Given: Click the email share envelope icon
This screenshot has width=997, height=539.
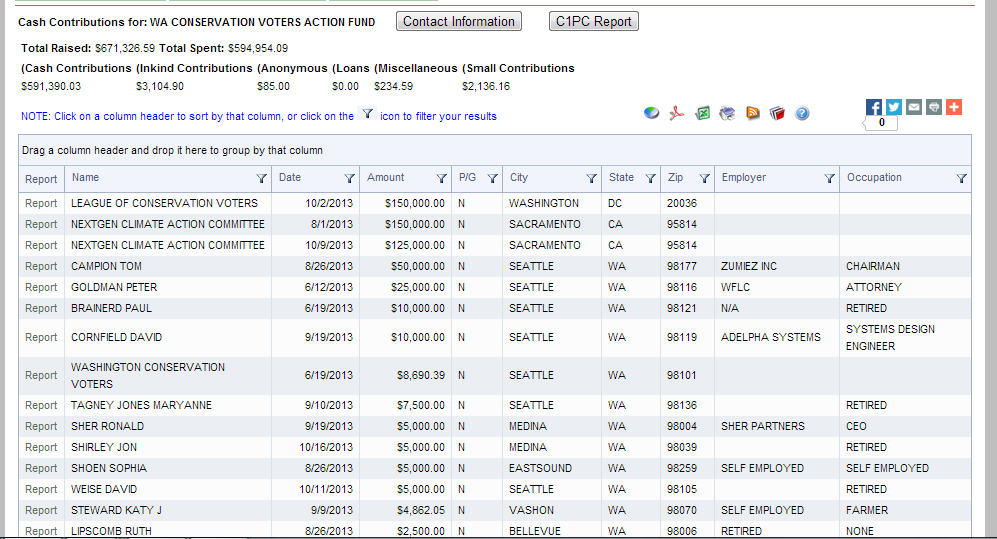Looking at the screenshot, I should pos(914,107).
